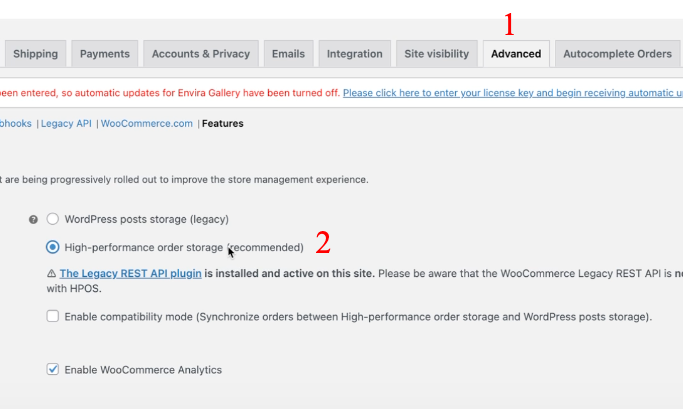
Task: Open the Autocomplete Orders tab
Action: 617,54
